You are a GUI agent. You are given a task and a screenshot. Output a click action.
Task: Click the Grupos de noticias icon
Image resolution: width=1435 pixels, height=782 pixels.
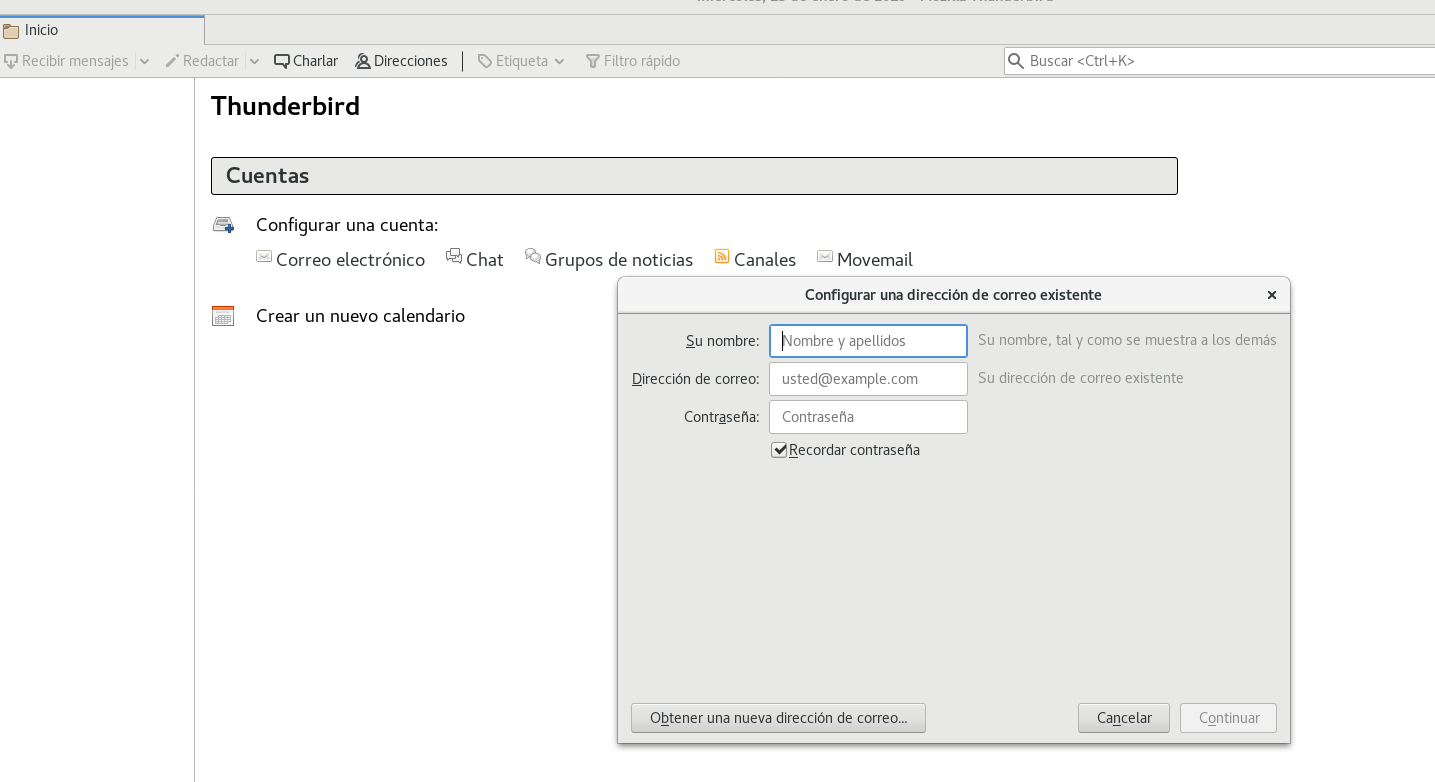[x=533, y=256]
